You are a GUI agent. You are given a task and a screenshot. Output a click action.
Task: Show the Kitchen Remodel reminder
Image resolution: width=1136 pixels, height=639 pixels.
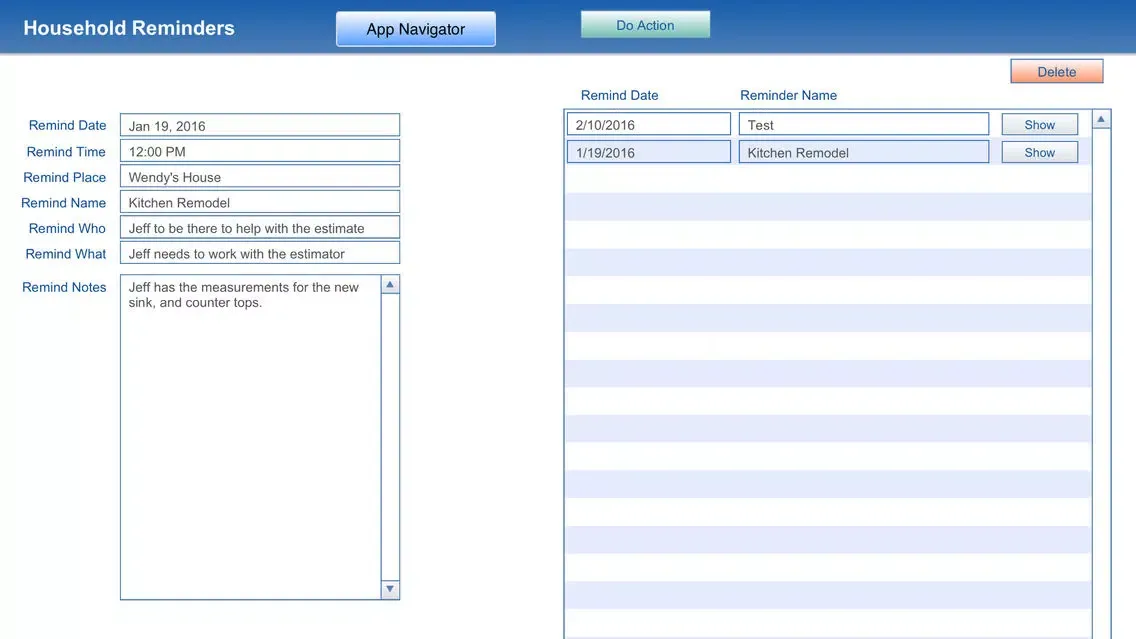pos(1039,153)
